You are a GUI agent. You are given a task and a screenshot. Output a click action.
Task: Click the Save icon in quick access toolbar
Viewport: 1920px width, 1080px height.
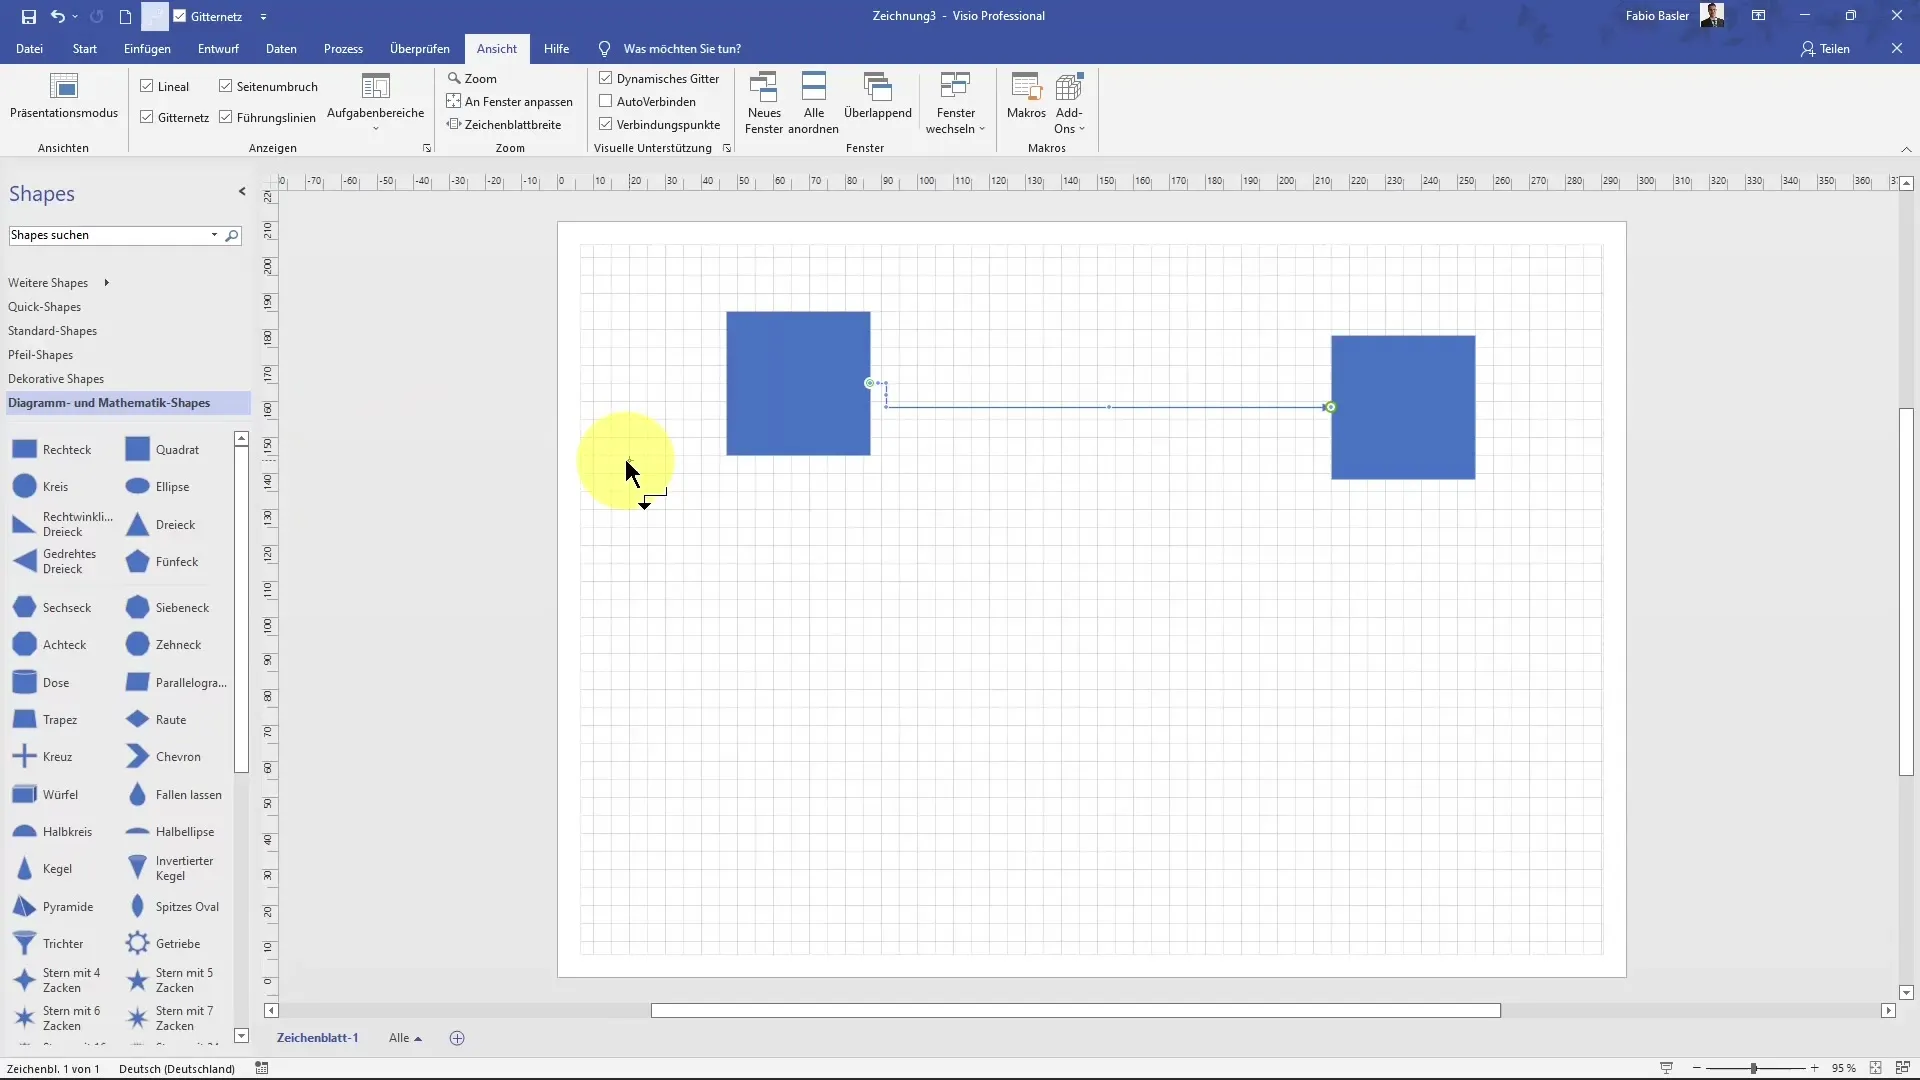tap(29, 16)
